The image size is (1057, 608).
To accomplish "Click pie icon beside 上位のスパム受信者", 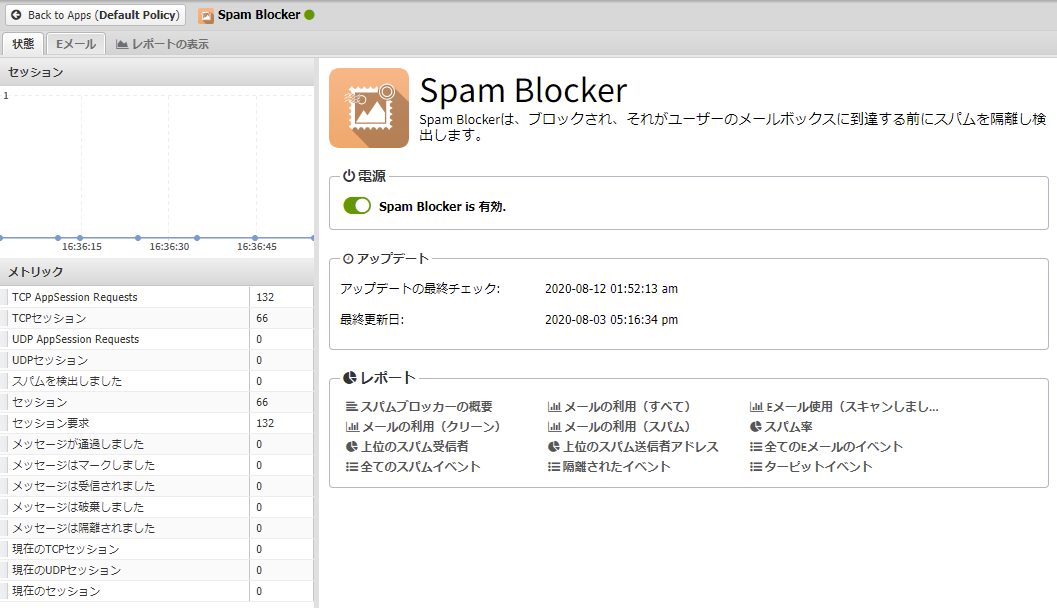I will 352,447.
